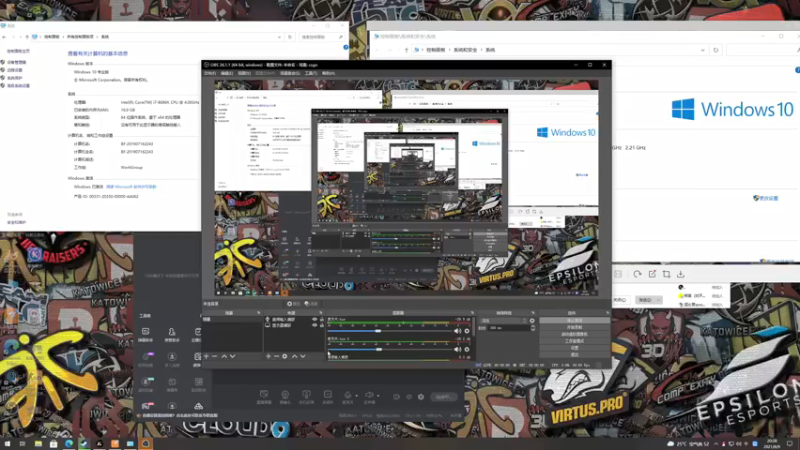Remove selected scene with Scenes minus icon

(x=215, y=356)
